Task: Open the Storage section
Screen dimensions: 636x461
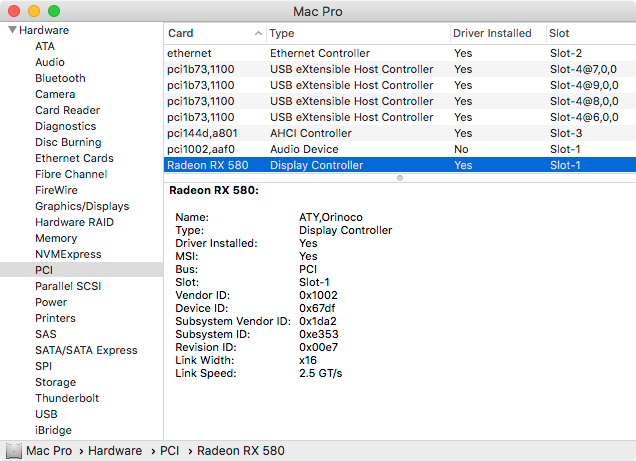Action: pos(56,382)
